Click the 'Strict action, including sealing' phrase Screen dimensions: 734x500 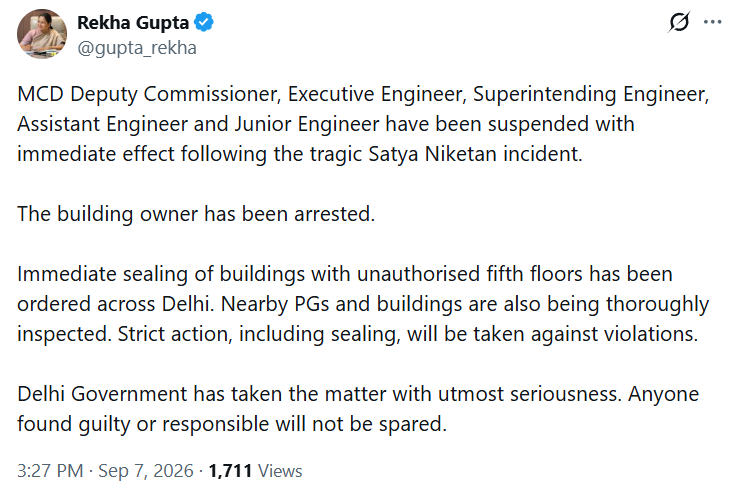pos(259,334)
